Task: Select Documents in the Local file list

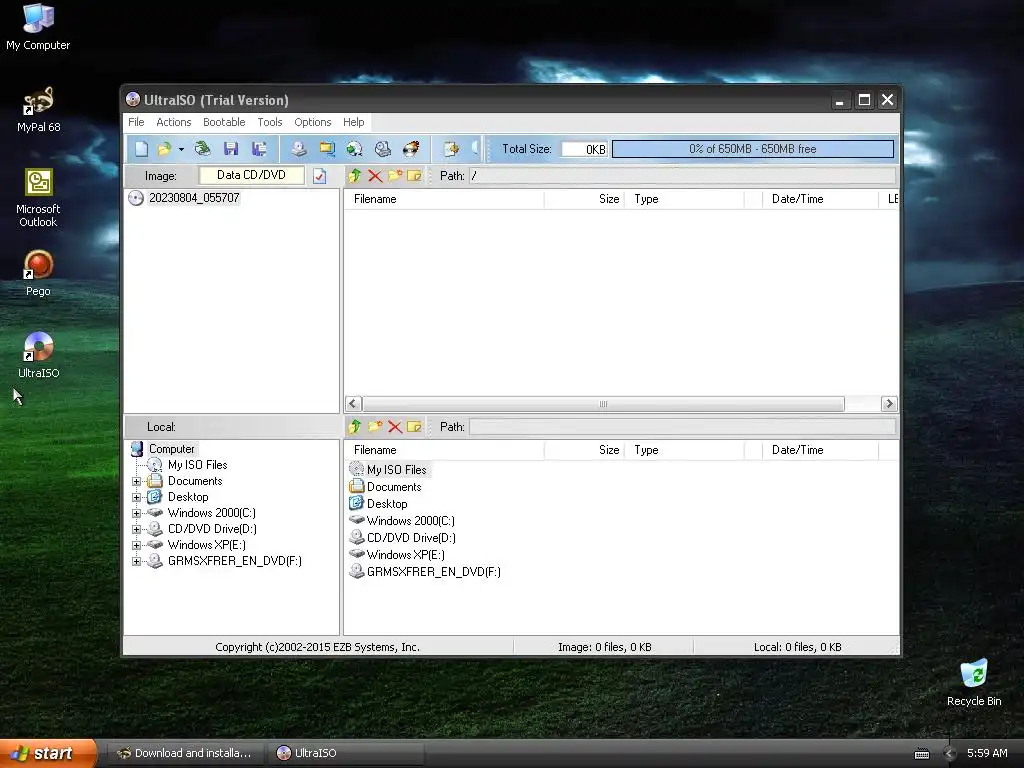Action: (394, 487)
